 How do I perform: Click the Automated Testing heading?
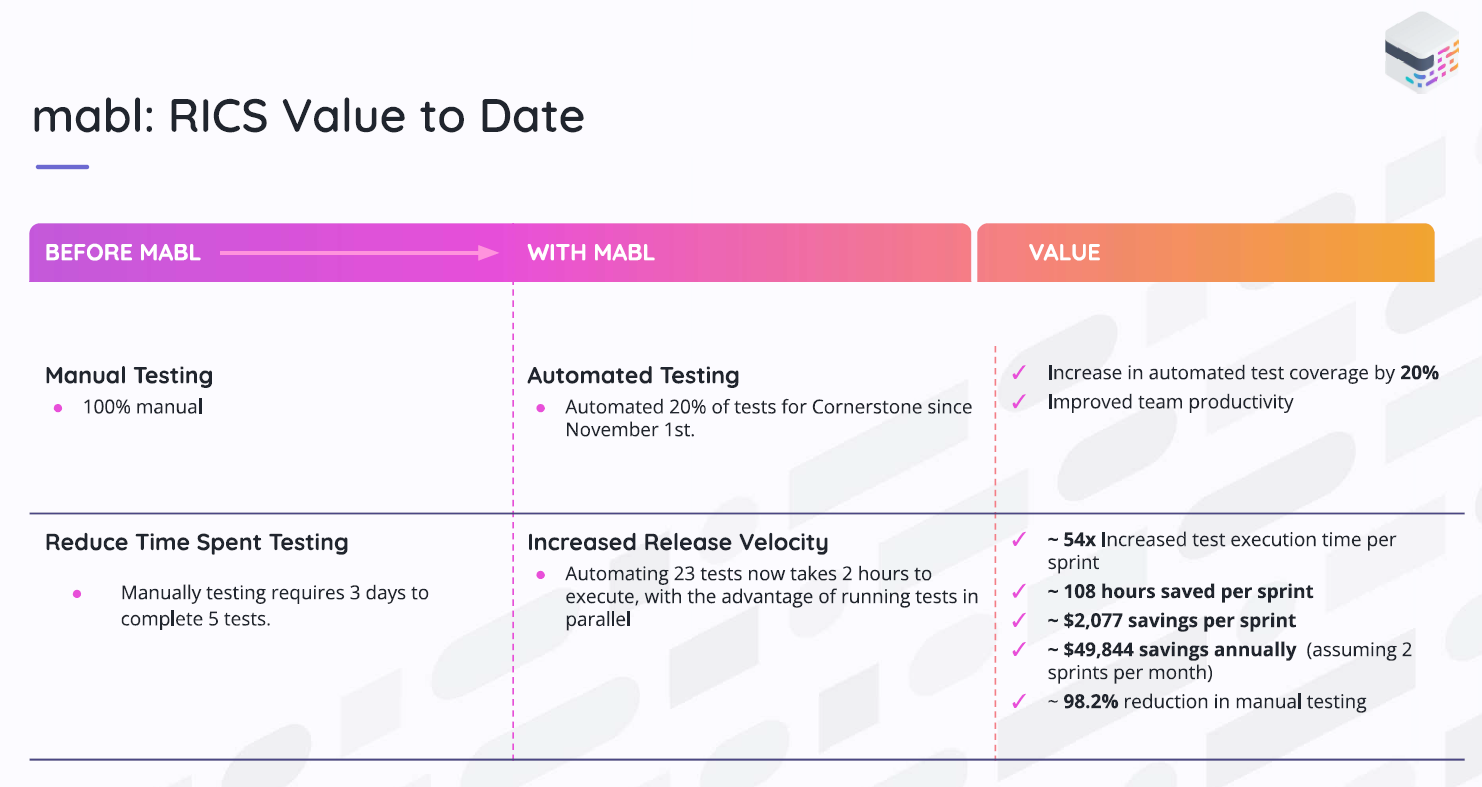tap(633, 376)
